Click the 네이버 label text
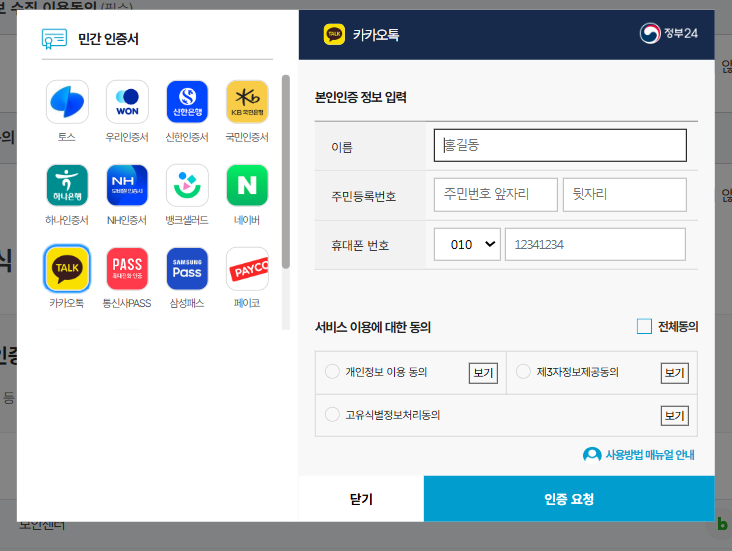The height and width of the screenshot is (551, 732). [247, 220]
